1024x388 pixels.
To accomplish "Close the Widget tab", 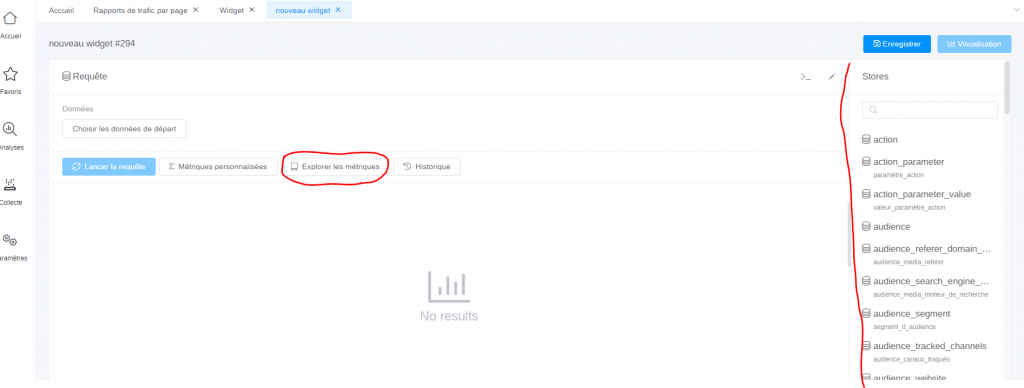I will coord(251,10).
